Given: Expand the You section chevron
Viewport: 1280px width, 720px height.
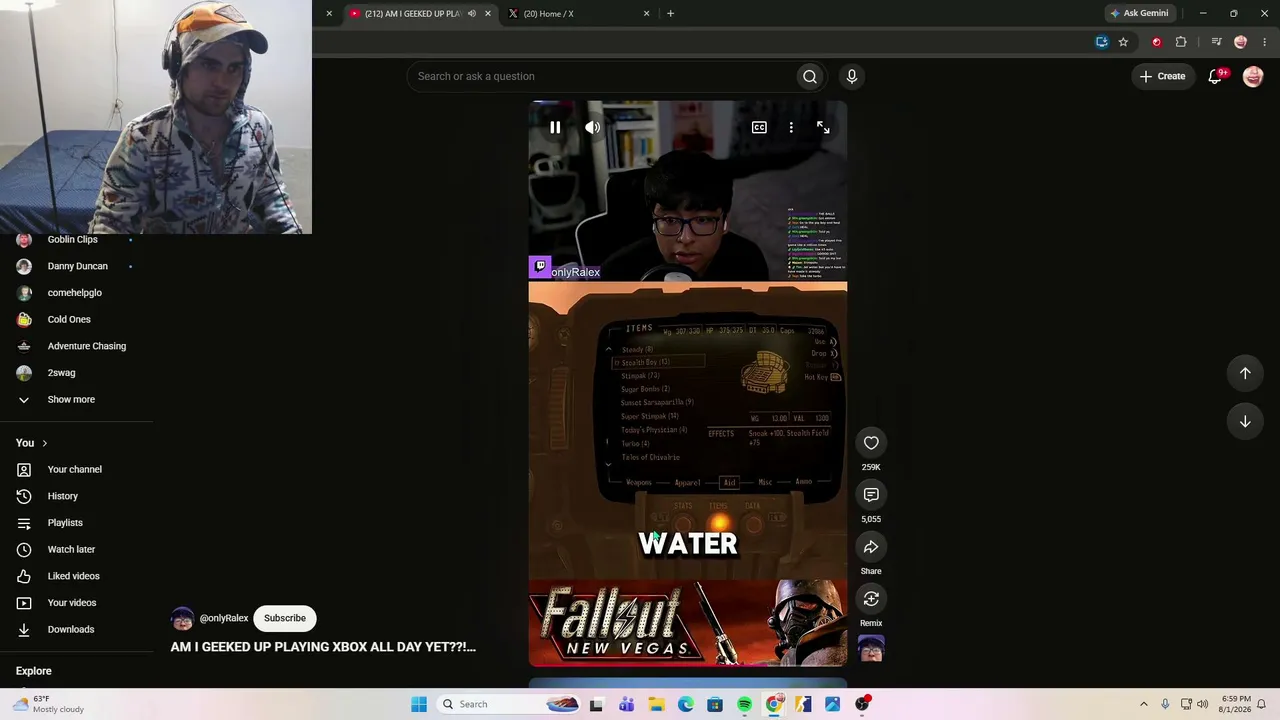Looking at the screenshot, I should click(x=44, y=443).
